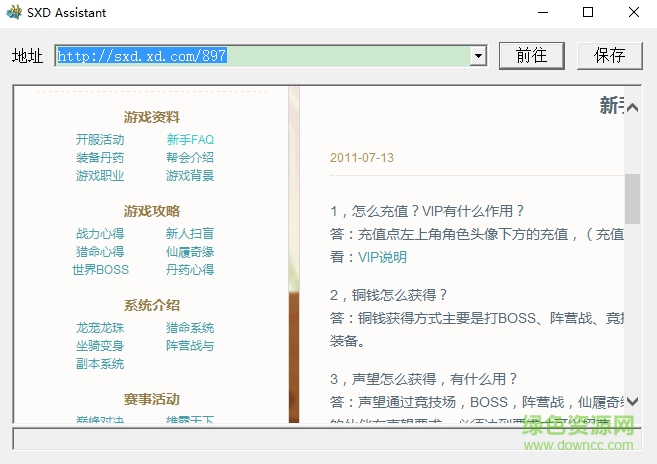This screenshot has height=464, width=657.
Task: Click question 1 about 充值 and VIP
Action: tap(427, 211)
